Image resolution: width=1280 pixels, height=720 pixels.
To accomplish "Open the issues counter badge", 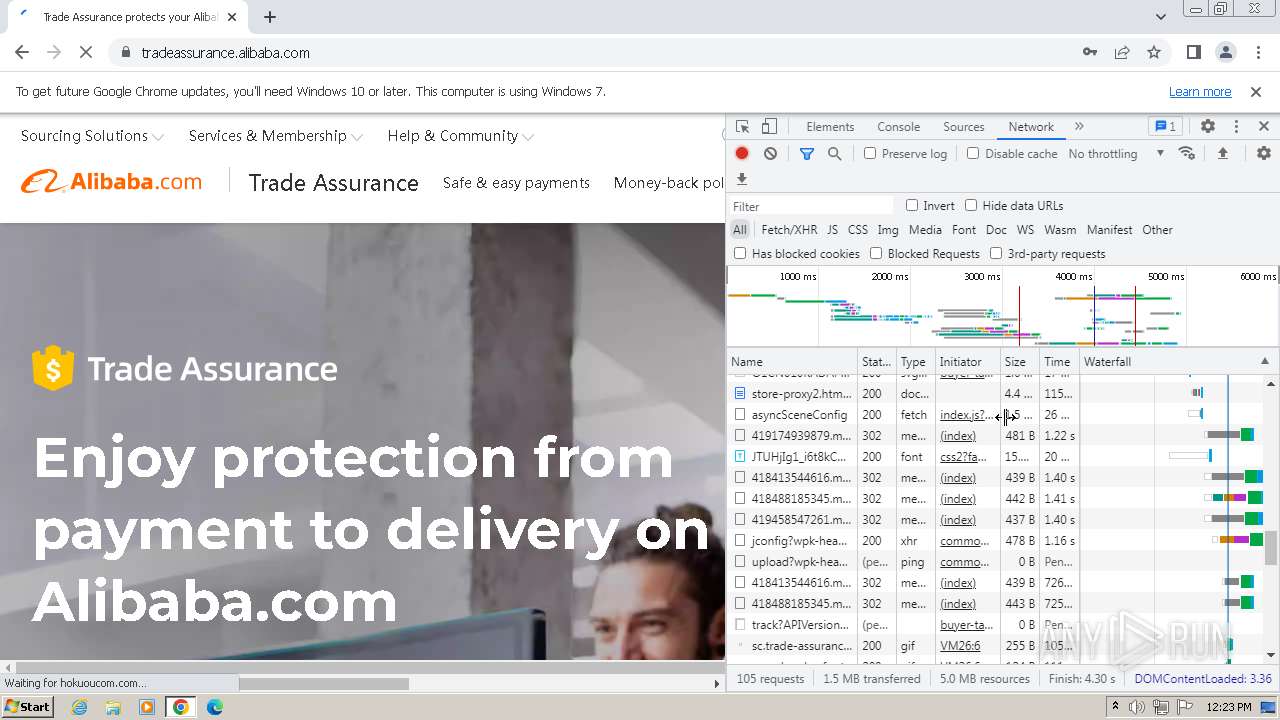I will (x=1165, y=127).
